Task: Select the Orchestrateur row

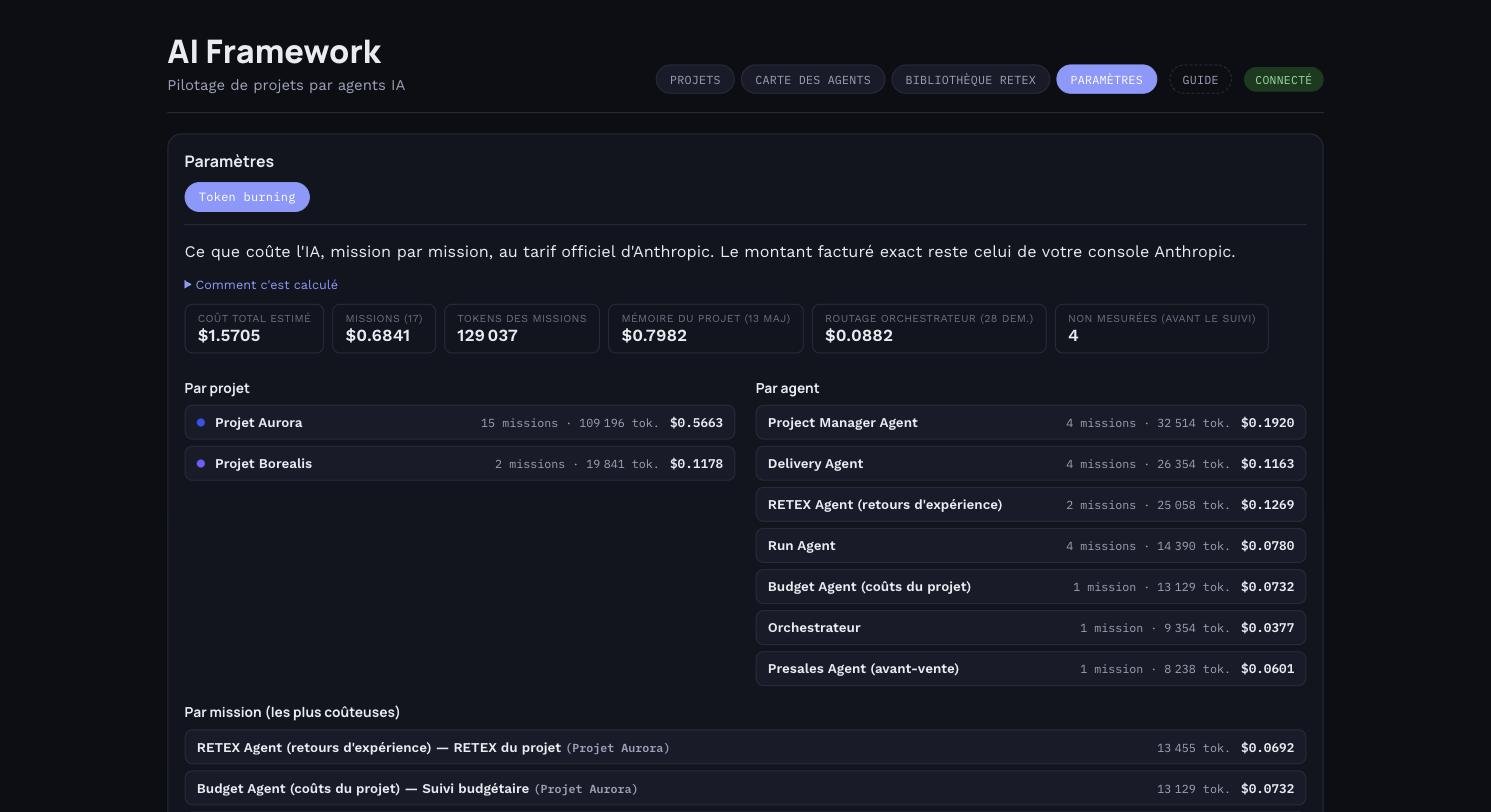Action: (x=1031, y=628)
